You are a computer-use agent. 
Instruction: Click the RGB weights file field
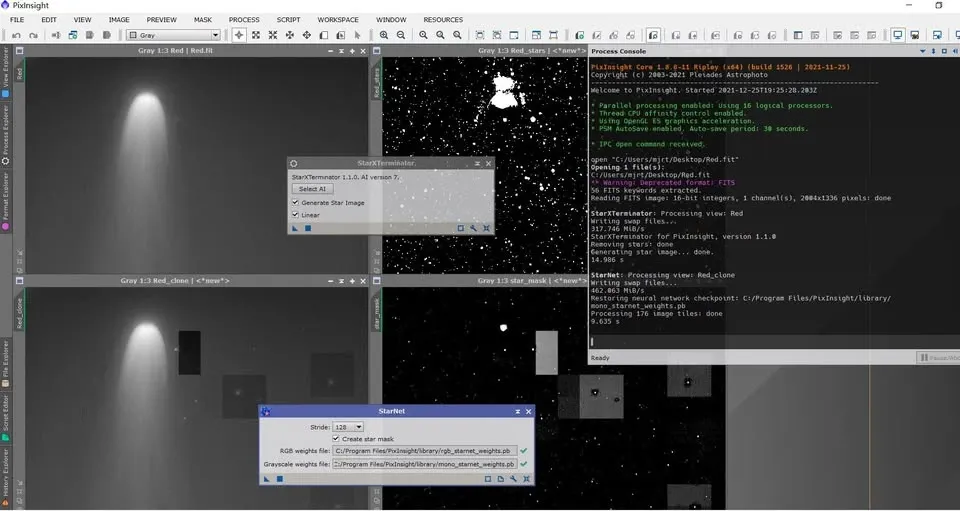[425, 451]
